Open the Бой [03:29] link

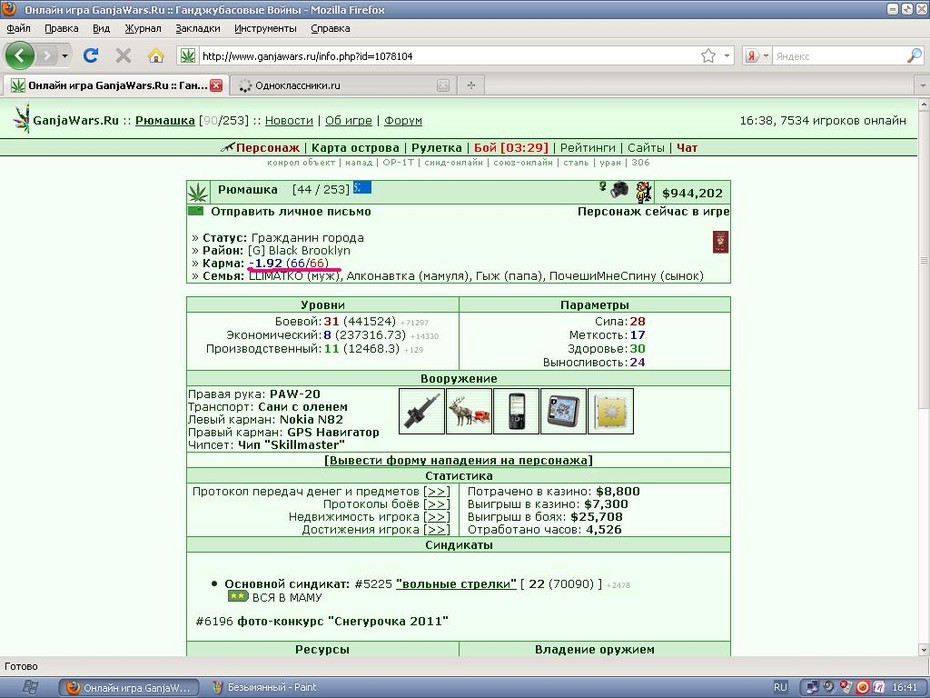tap(511, 148)
